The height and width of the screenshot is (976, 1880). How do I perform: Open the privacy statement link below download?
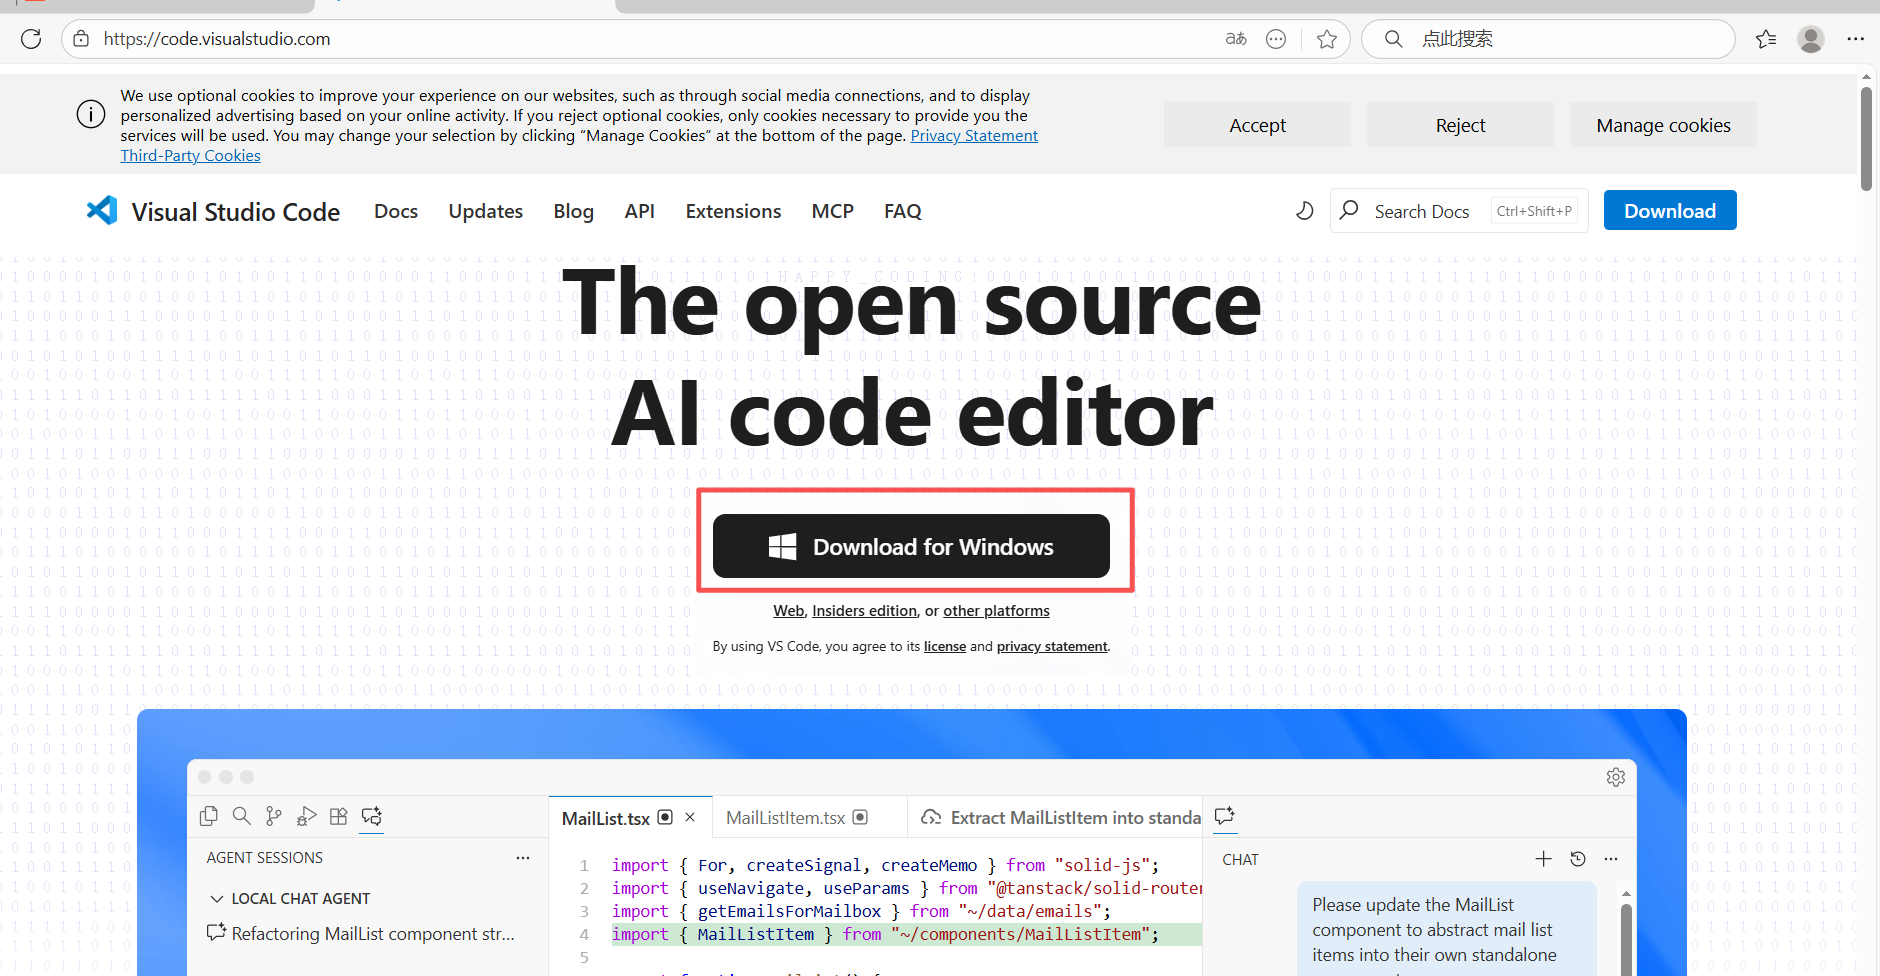[1052, 647]
